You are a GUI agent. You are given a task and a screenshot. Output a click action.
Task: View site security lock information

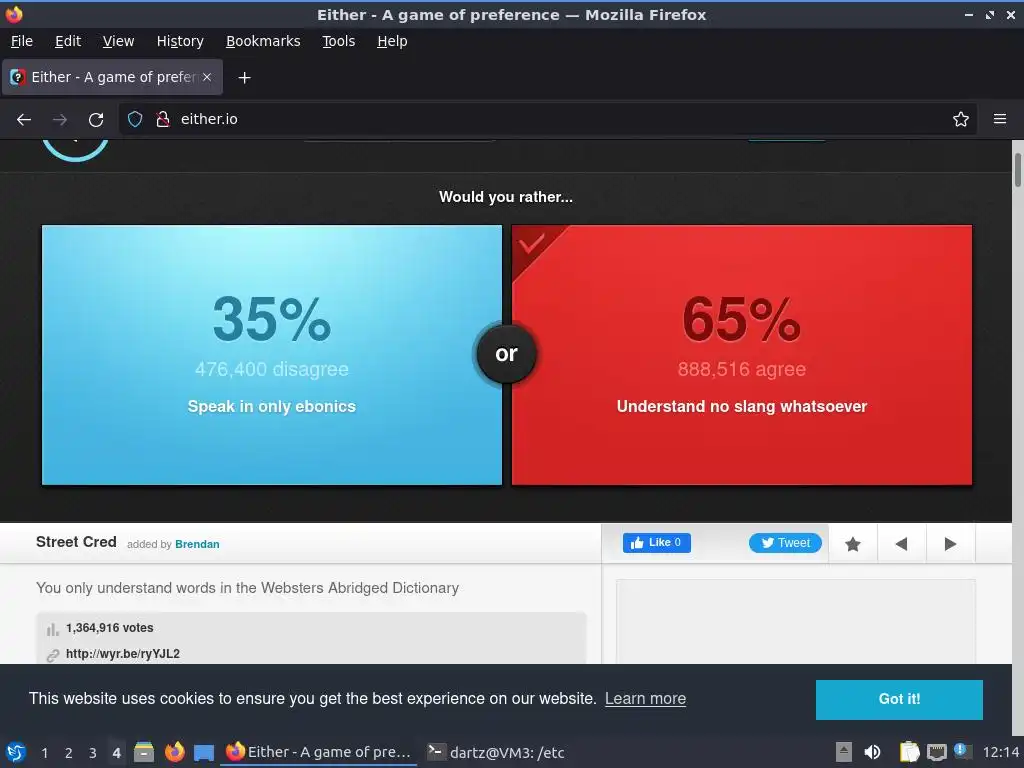point(163,120)
